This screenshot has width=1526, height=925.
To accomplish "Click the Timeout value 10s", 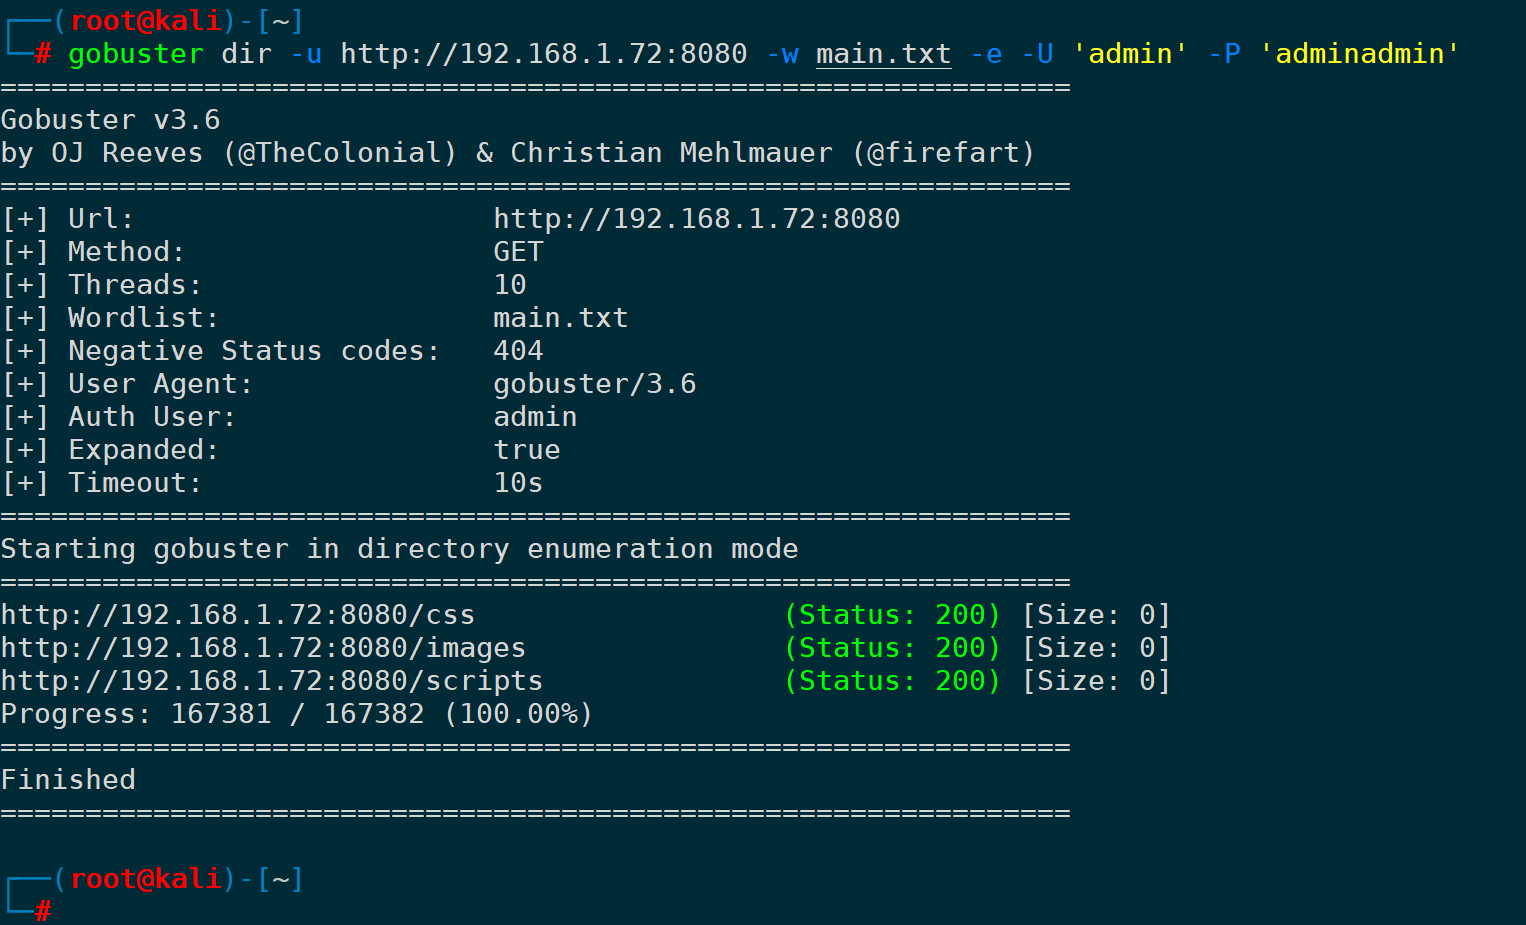I will click(x=519, y=483).
